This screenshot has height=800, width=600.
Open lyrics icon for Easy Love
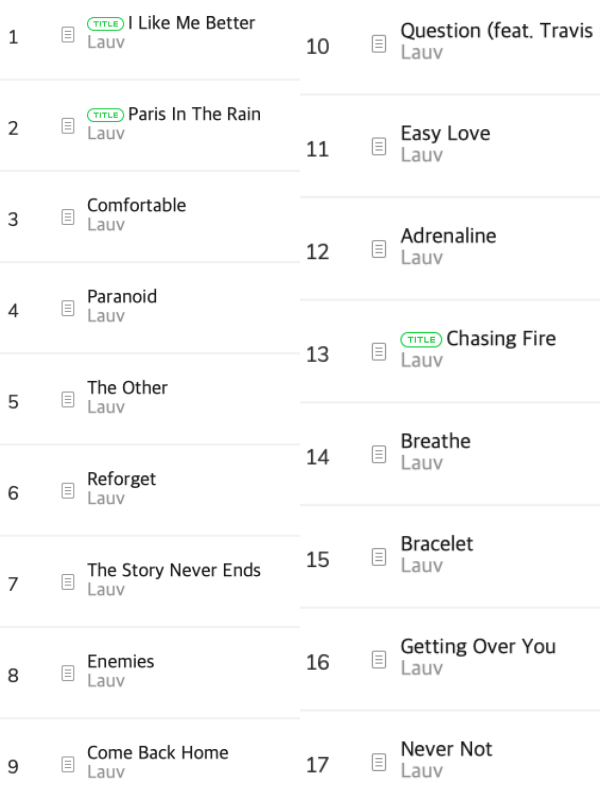coord(379,147)
